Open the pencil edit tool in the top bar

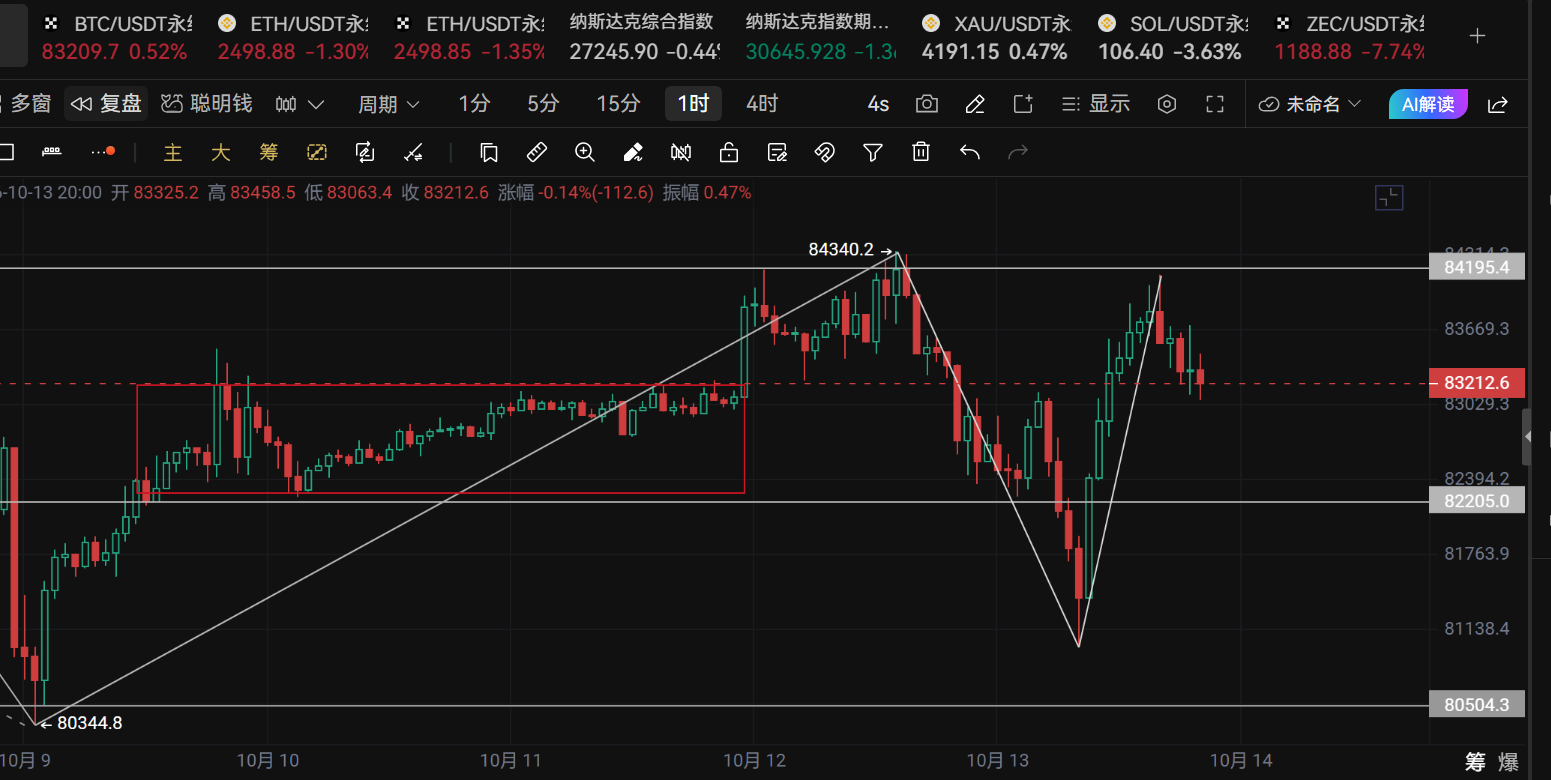click(975, 104)
